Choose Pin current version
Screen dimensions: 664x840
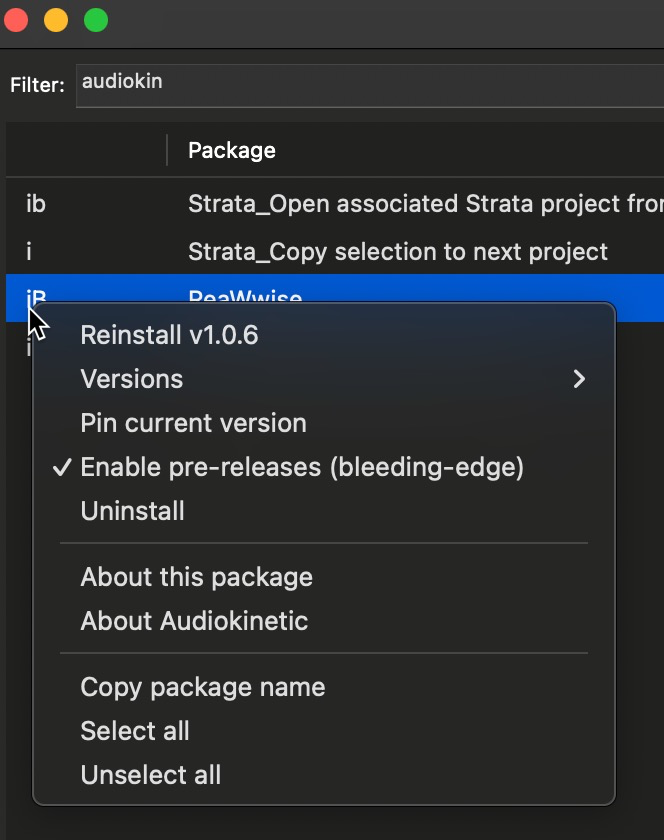[x=193, y=423]
